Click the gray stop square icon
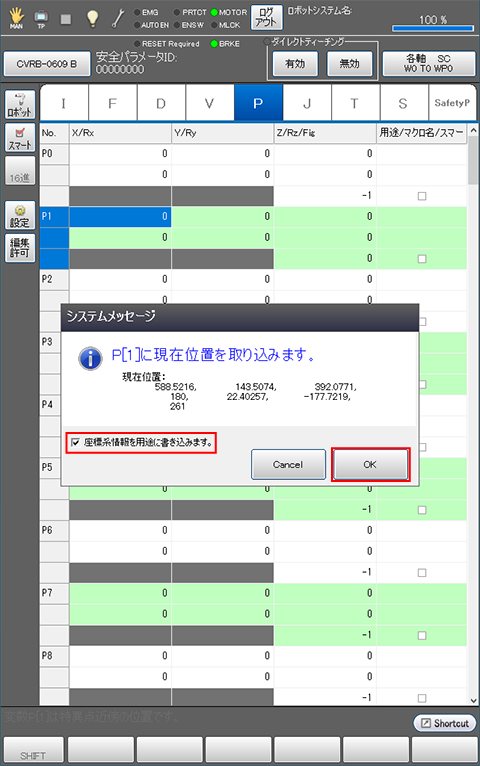The width and height of the screenshot is (480, 766). pos(66,19)
